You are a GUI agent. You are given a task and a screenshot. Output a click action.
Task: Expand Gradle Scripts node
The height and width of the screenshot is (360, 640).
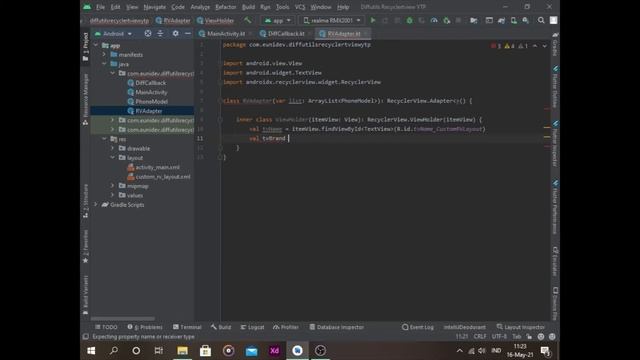96,204
